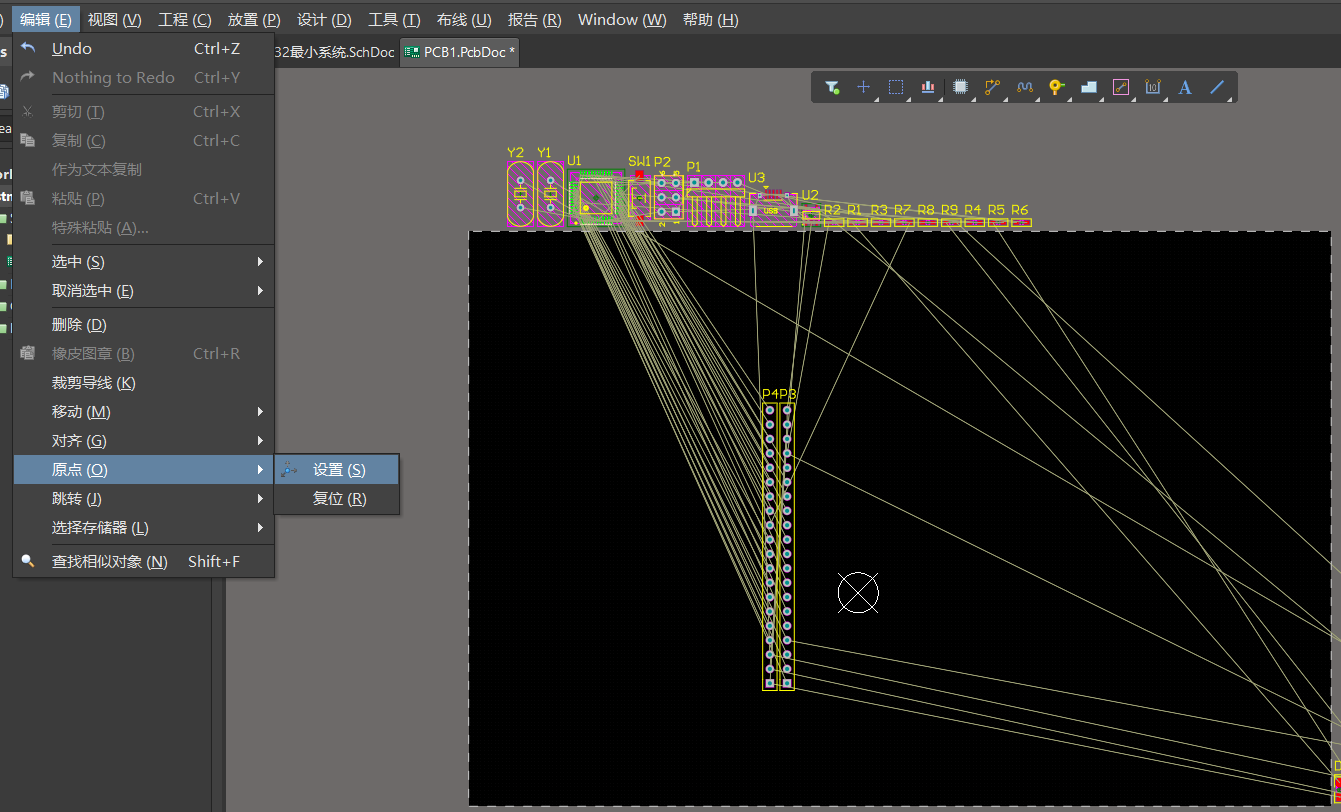The width and height of the screenshot is (1341, 812).
Task: Select the place component chip icon
Action: click(x=961, y=88)
